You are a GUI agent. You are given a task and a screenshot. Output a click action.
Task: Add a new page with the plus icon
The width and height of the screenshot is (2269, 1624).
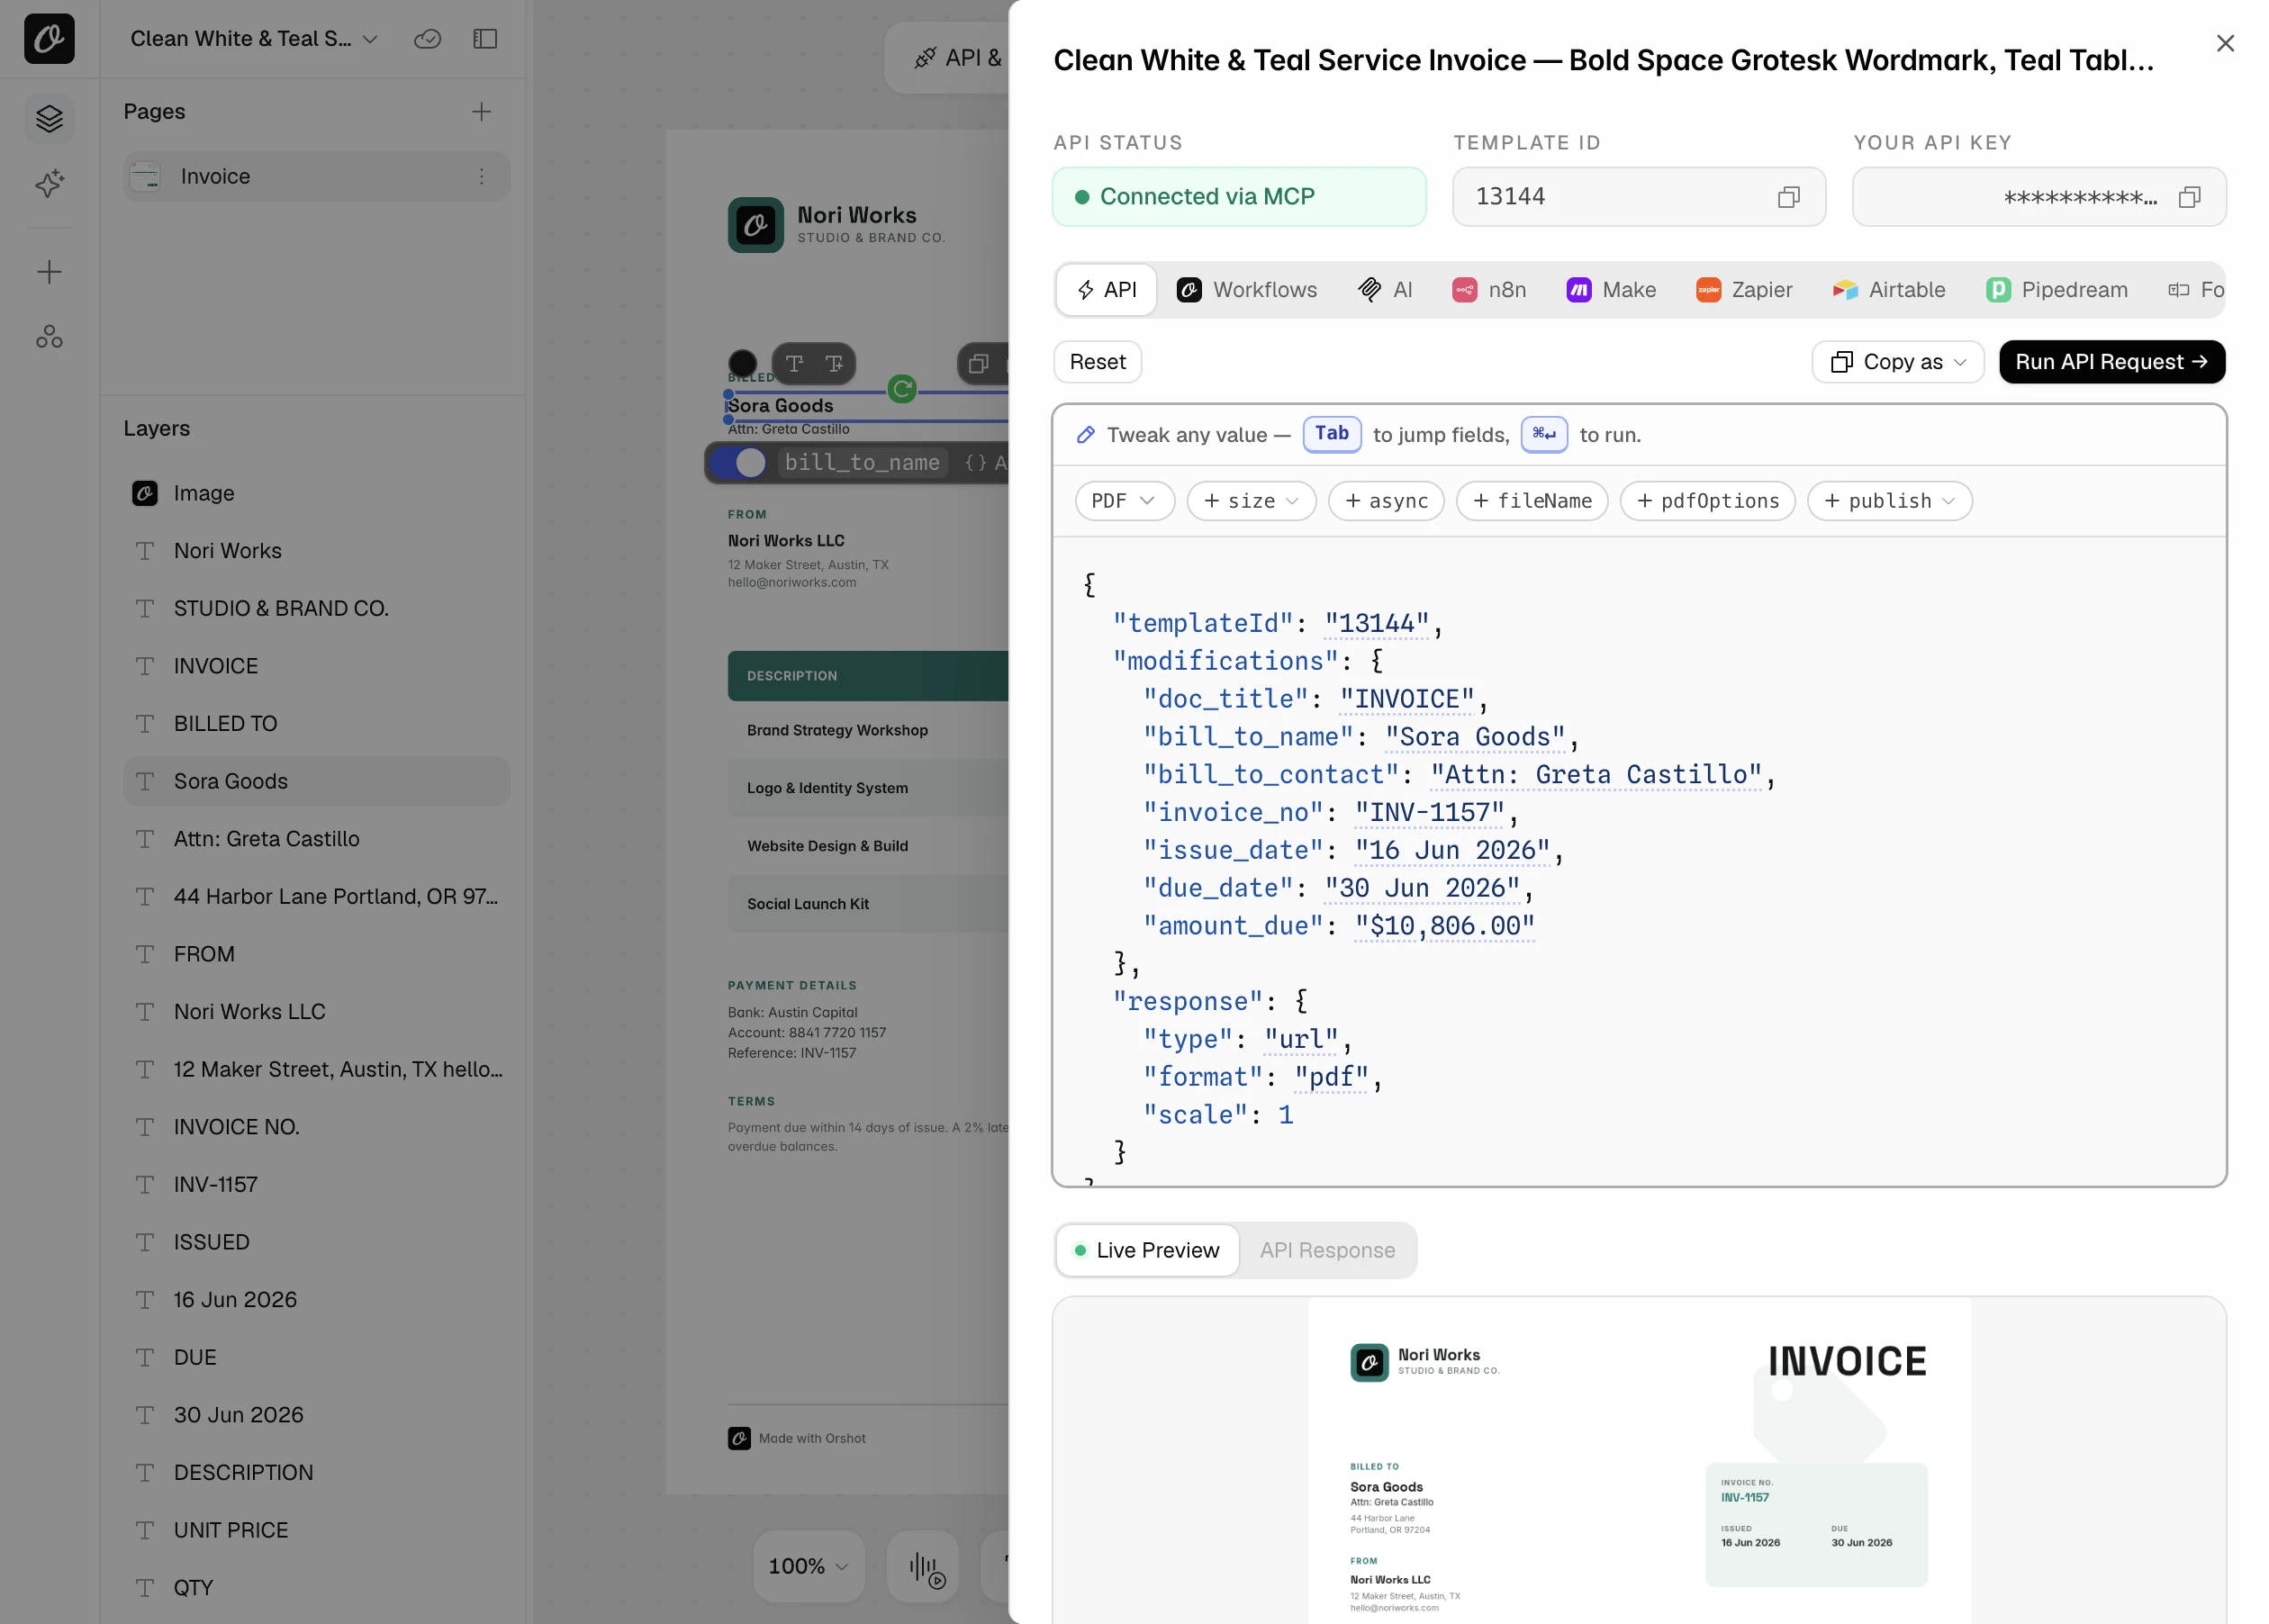coord(482,111)
